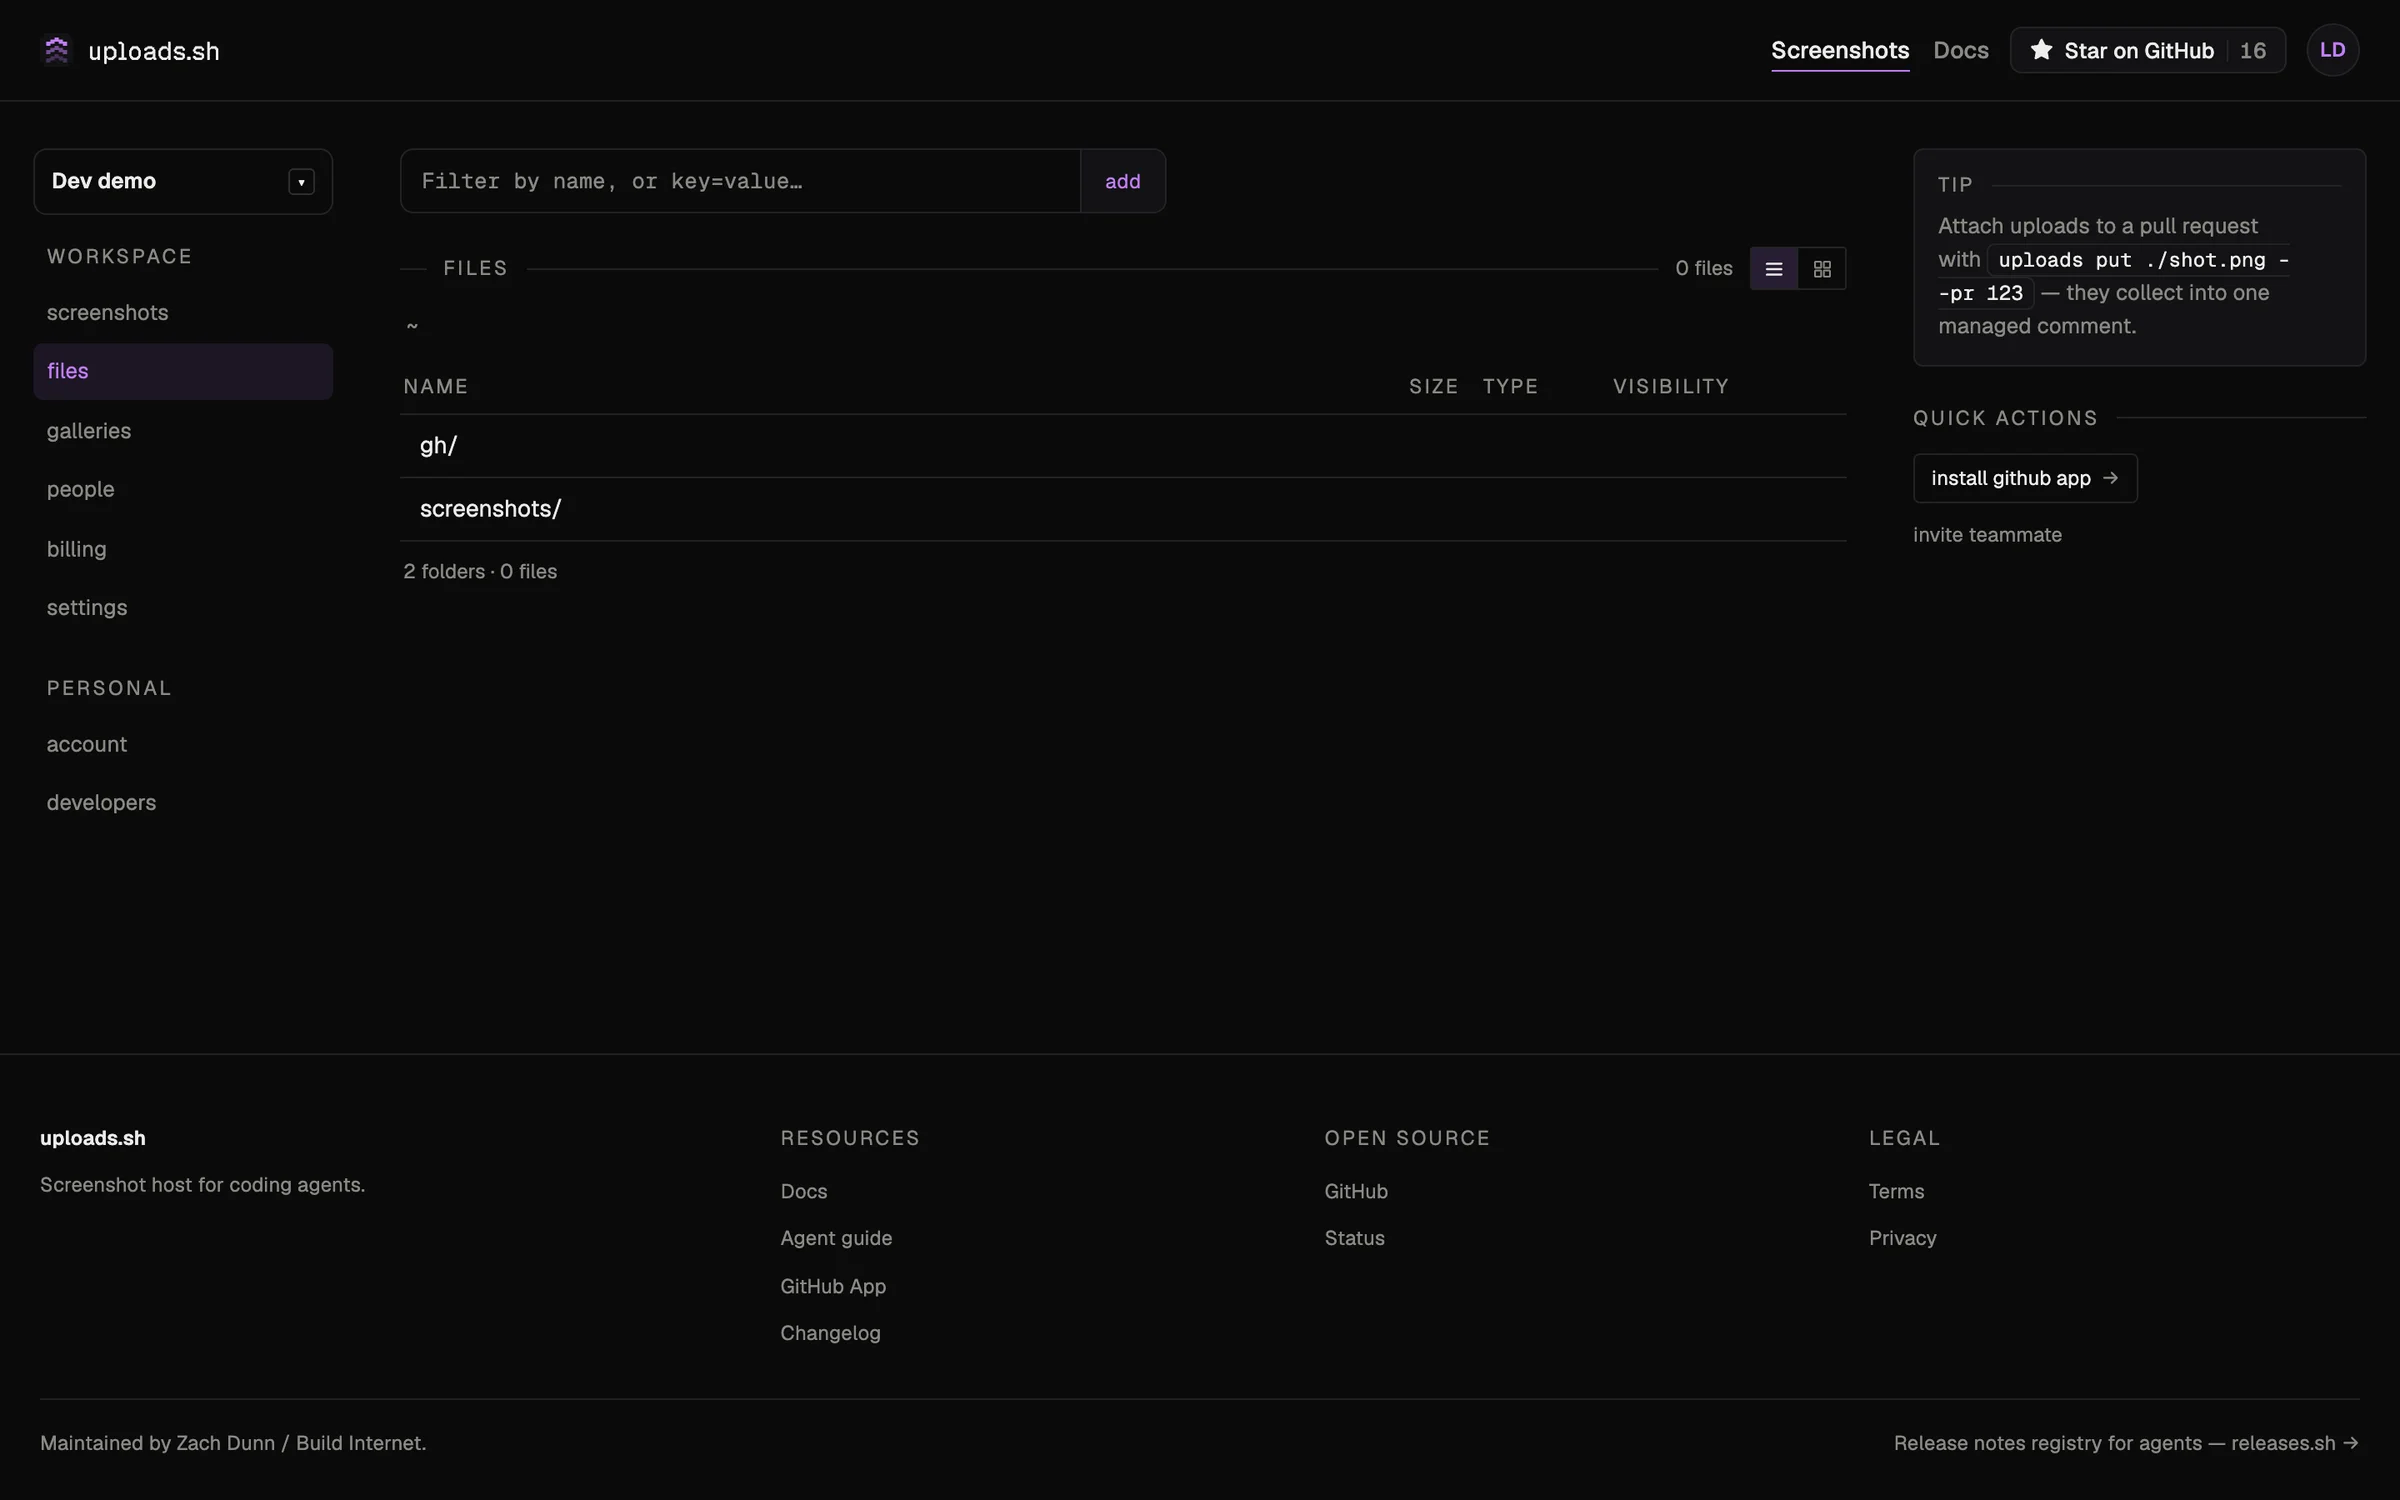Open Docs link in footer Resources
The image size is (2400, 1500).
coord(804,1191)
